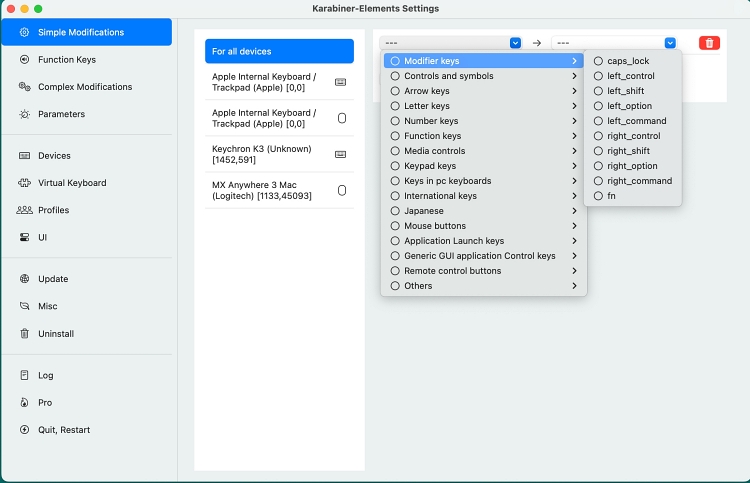
Task: Click mouse icon beside second Apple Internal Keyboard
Action: 342,118
